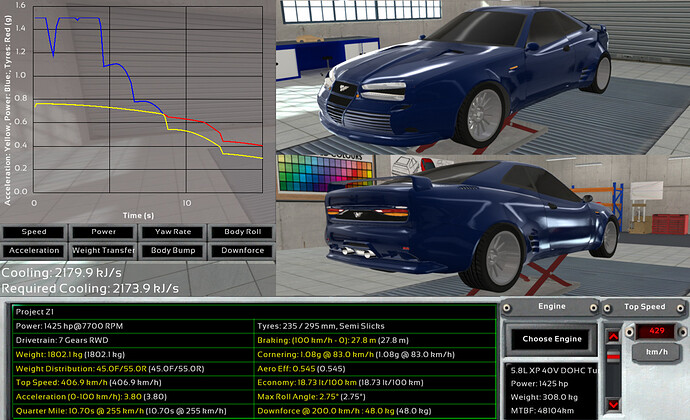This screenshot has height=420, width=690.
Task: Click the Time (s) axis label
Action: 138,215
